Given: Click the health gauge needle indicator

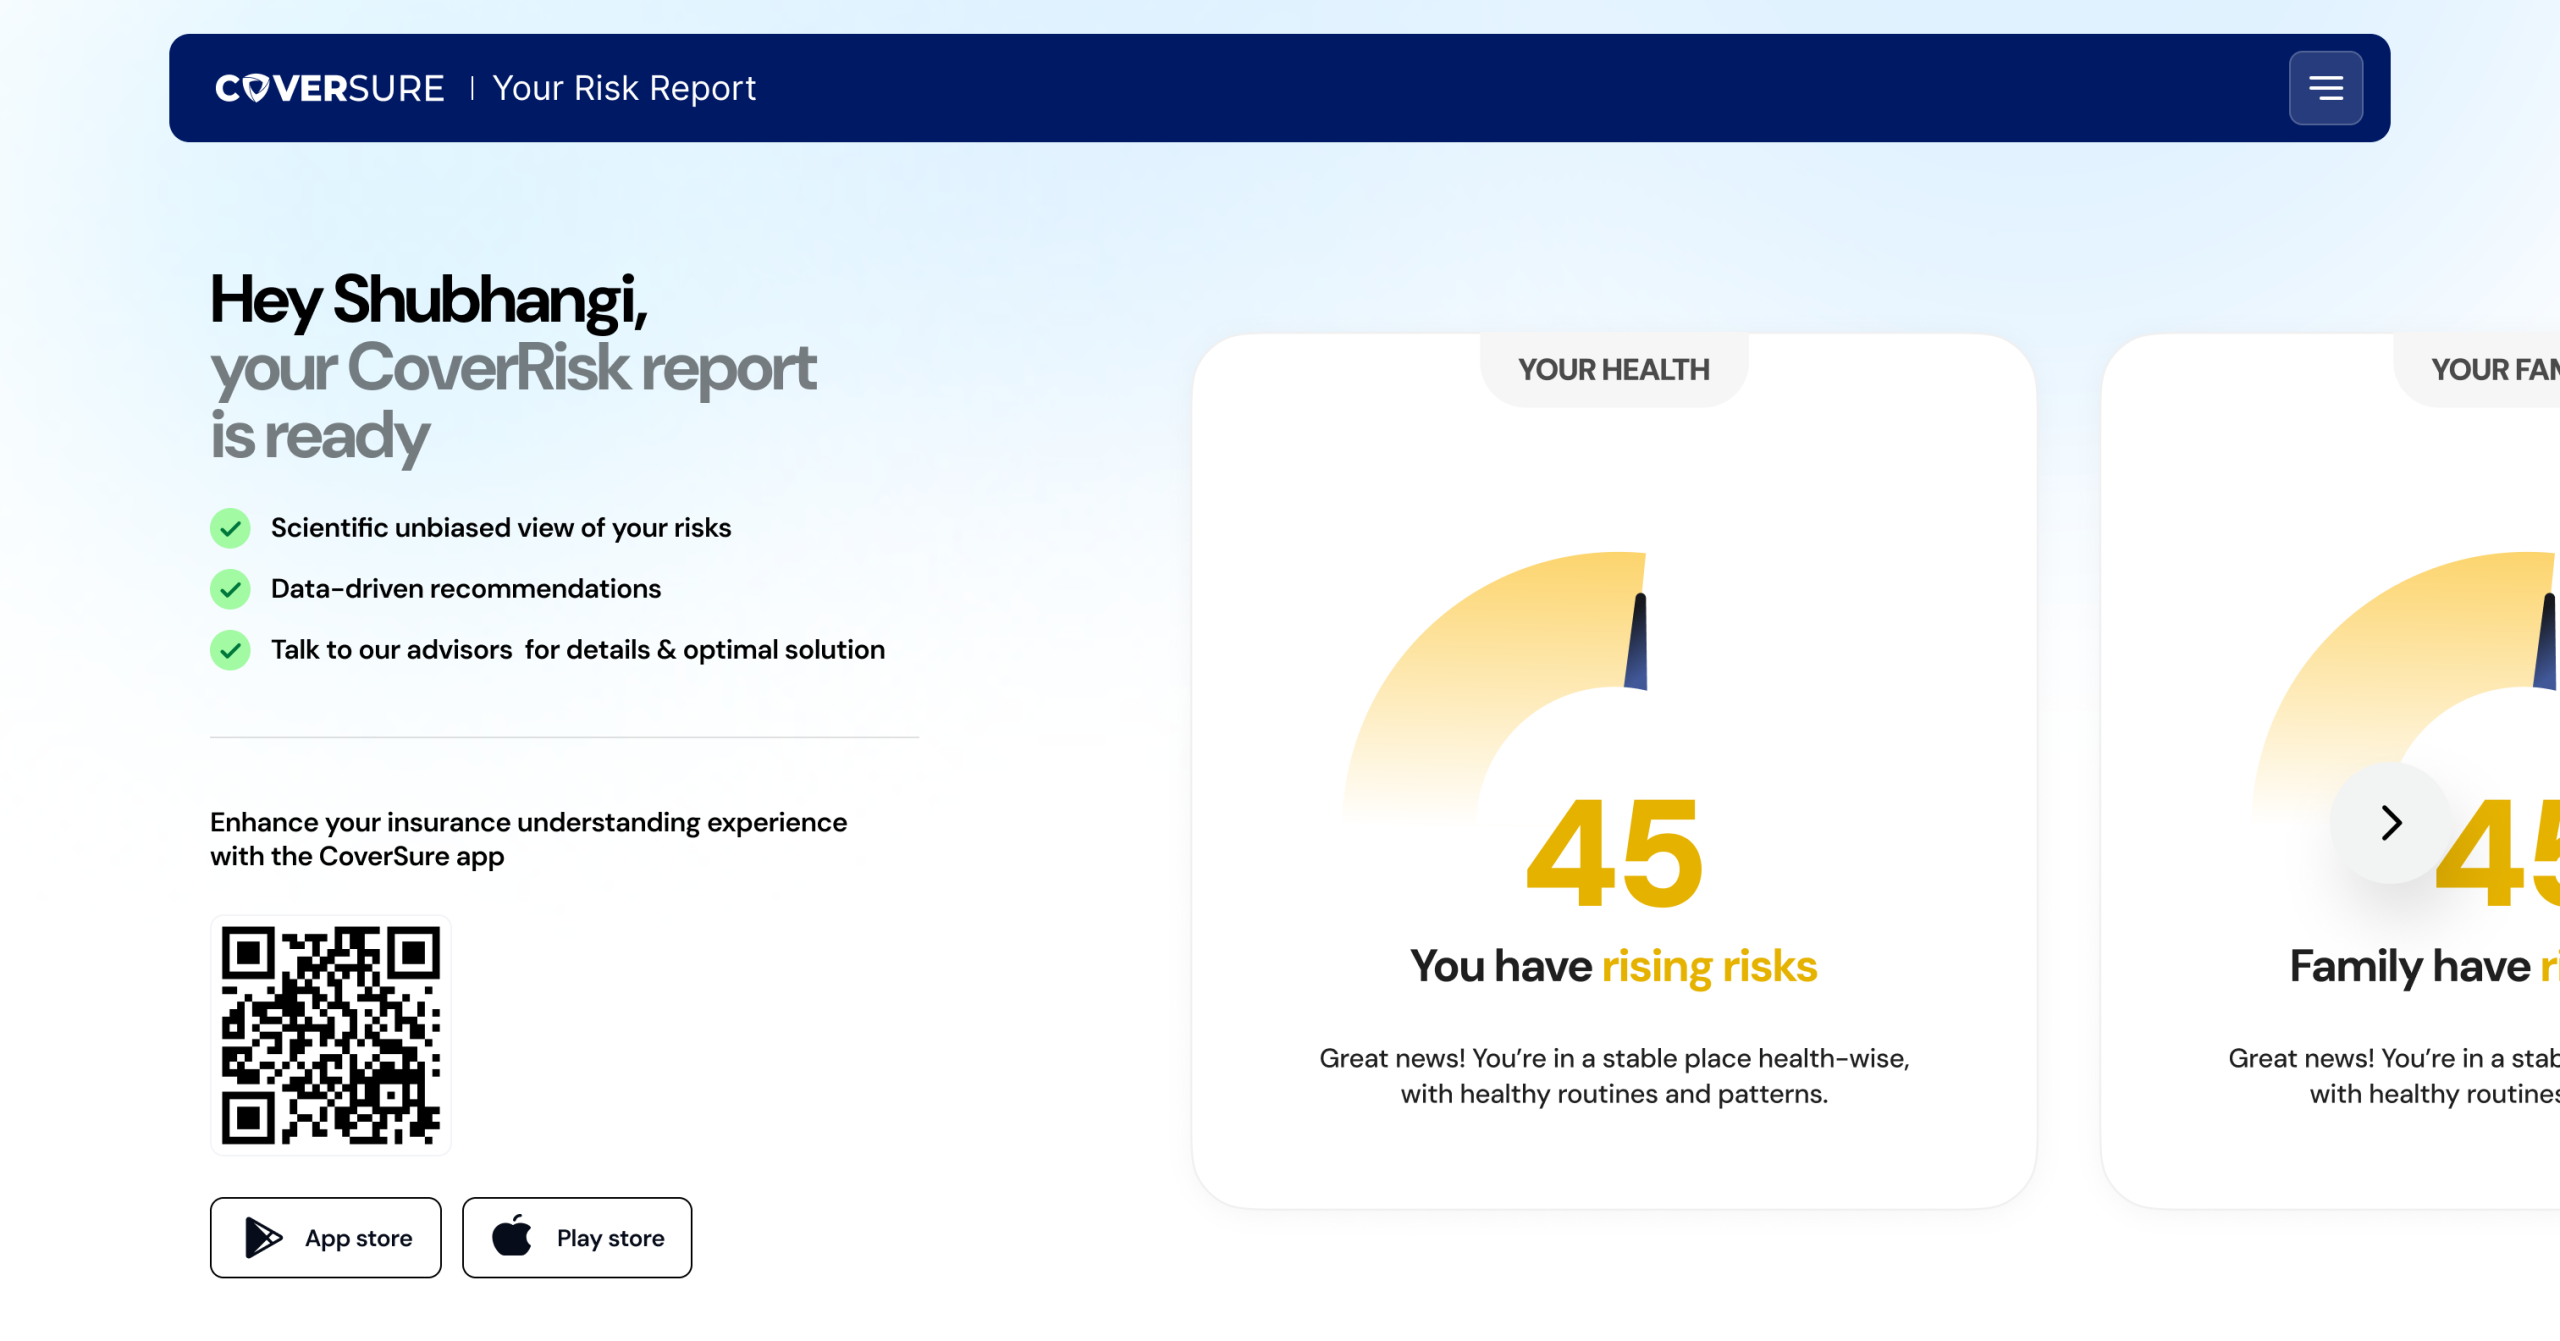Looking at the screenshot, I should (x=1638, y=642).
